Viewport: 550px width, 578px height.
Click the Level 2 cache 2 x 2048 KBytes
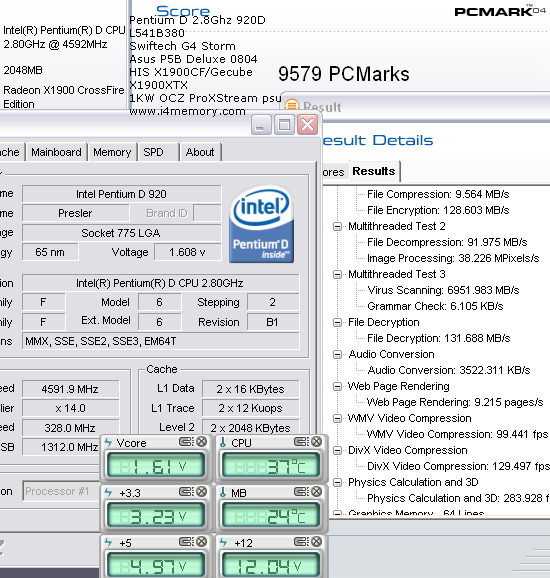(251, 428)
